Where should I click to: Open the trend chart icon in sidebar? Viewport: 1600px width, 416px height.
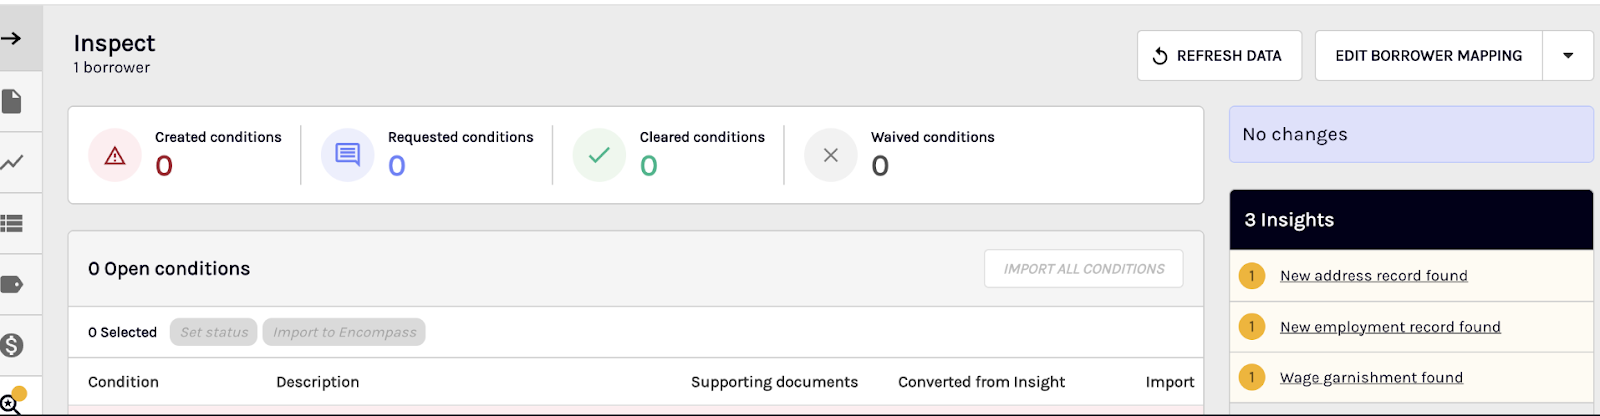point(11,162)
